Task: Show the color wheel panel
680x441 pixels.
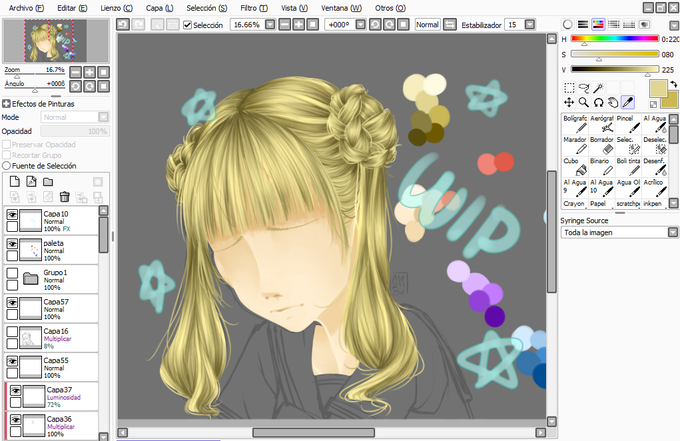Action: (x=567, y=25)
